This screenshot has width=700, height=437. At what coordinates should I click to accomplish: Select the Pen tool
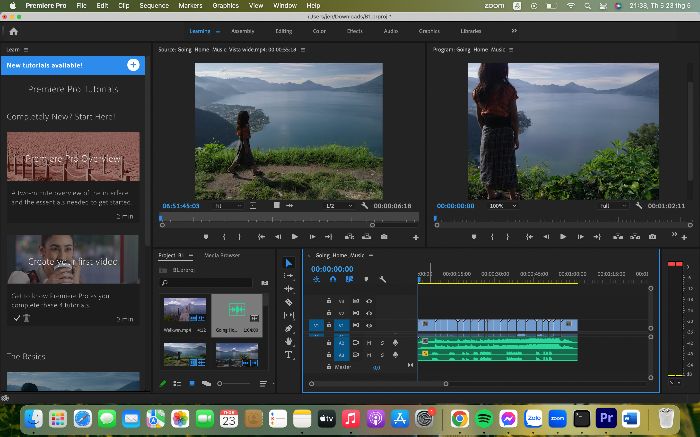pos(288,328)
